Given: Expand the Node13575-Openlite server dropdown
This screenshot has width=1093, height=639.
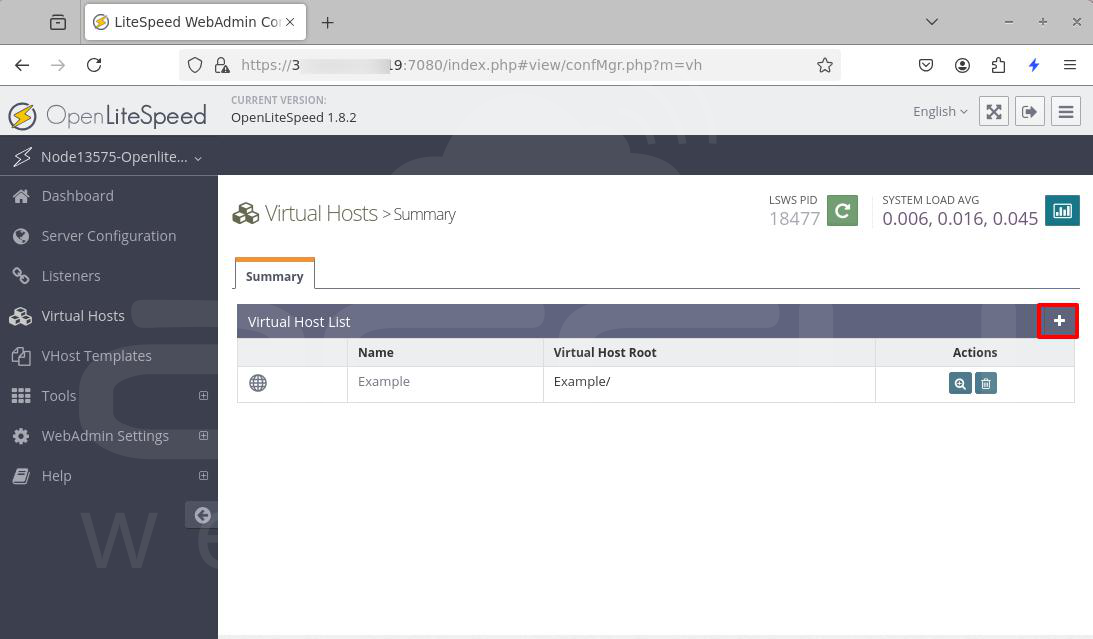Looking at the screenshot, I should 121,157.
